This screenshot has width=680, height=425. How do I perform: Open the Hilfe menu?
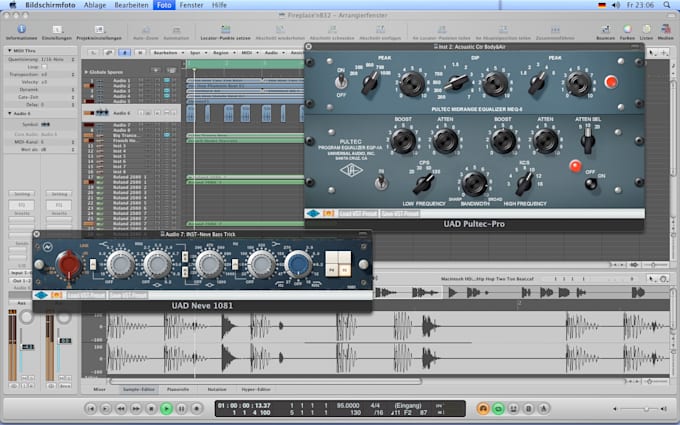click(219, 5)
